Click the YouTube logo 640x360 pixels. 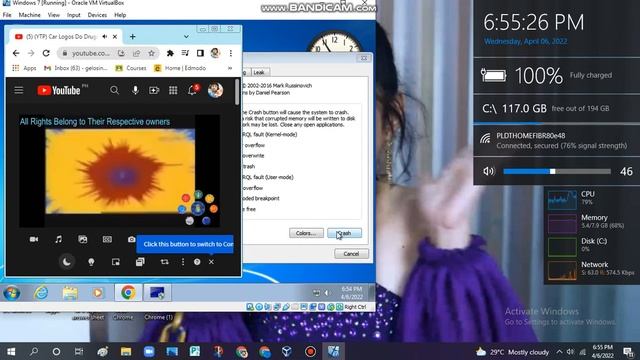59,90
